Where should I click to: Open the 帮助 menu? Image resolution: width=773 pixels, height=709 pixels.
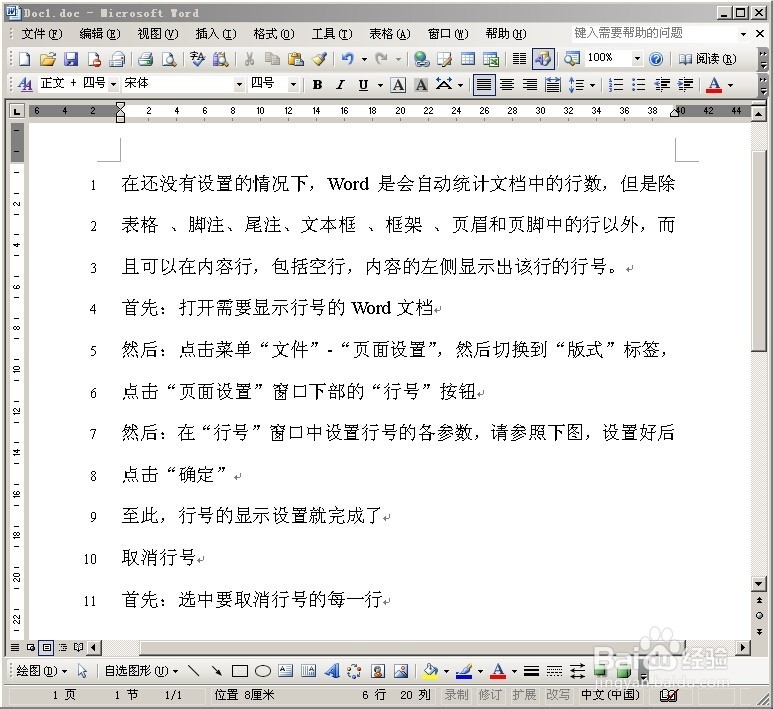[506, 34]
